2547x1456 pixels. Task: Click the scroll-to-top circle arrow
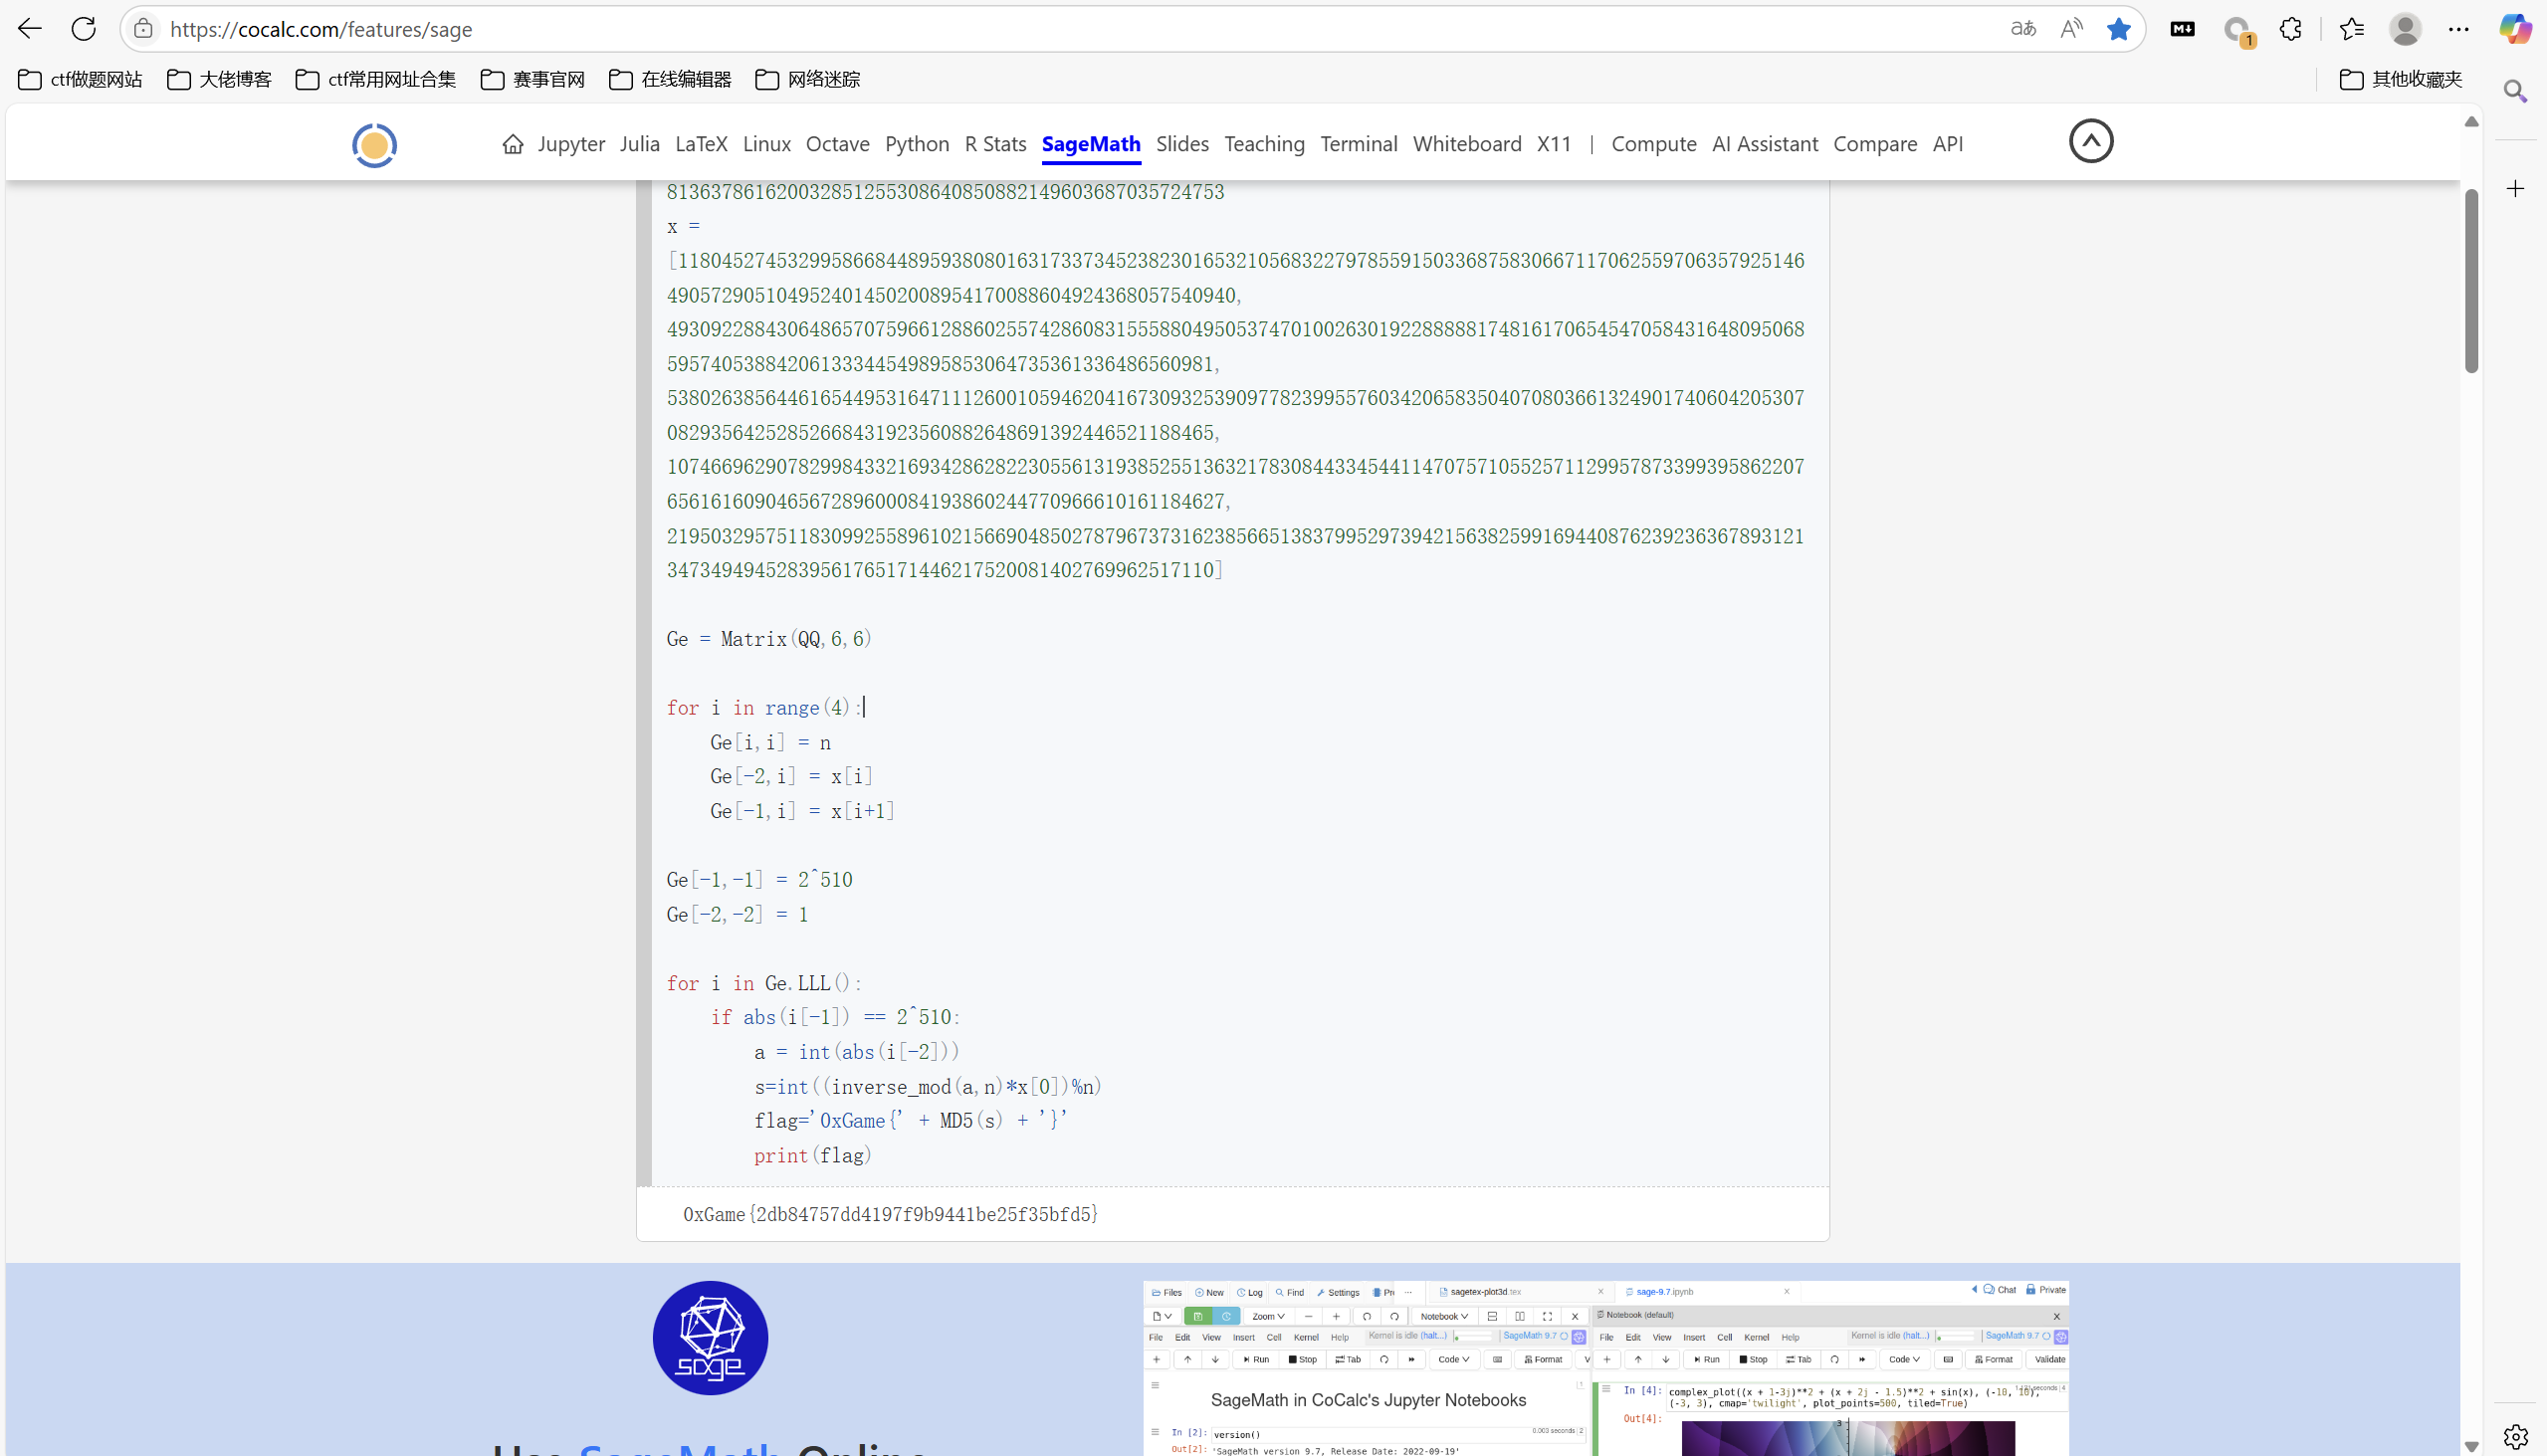[2091, 141]
